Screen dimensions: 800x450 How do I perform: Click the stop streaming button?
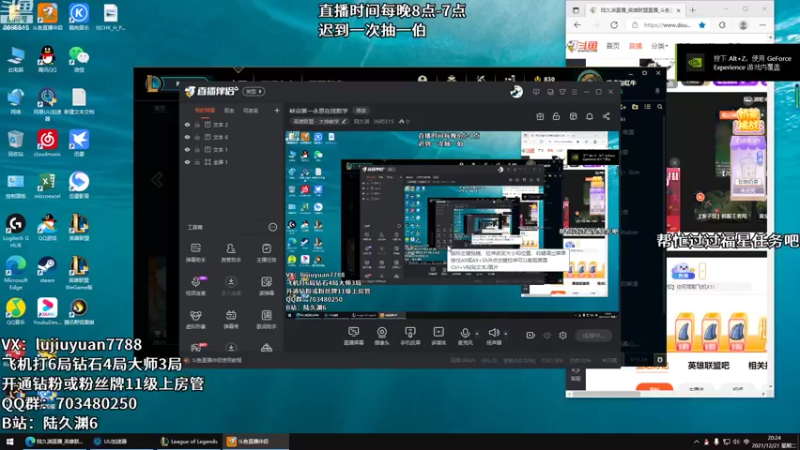point(593,335)
